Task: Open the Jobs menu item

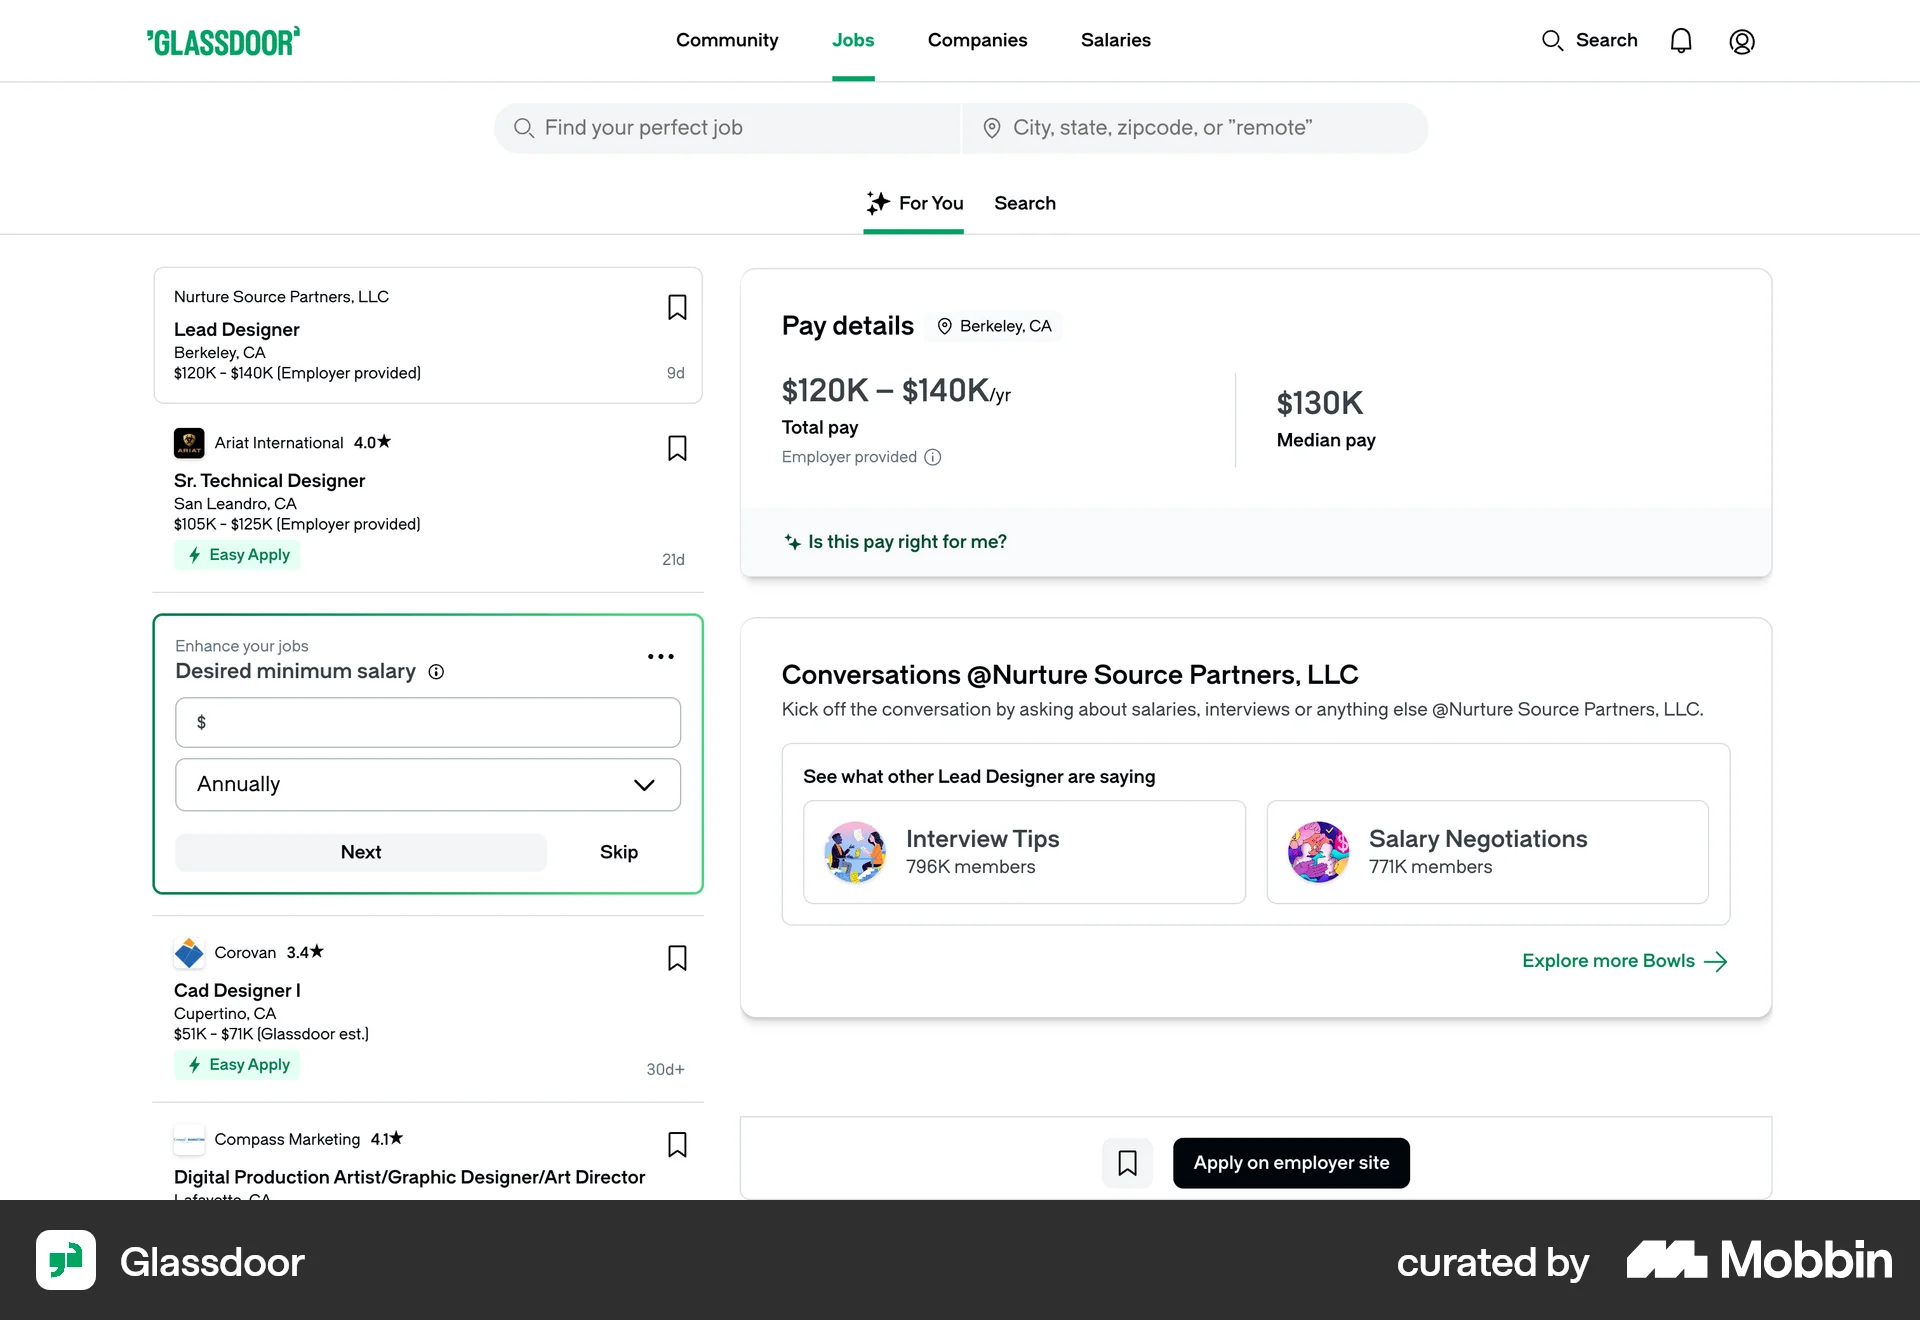Action: point(853,40)
